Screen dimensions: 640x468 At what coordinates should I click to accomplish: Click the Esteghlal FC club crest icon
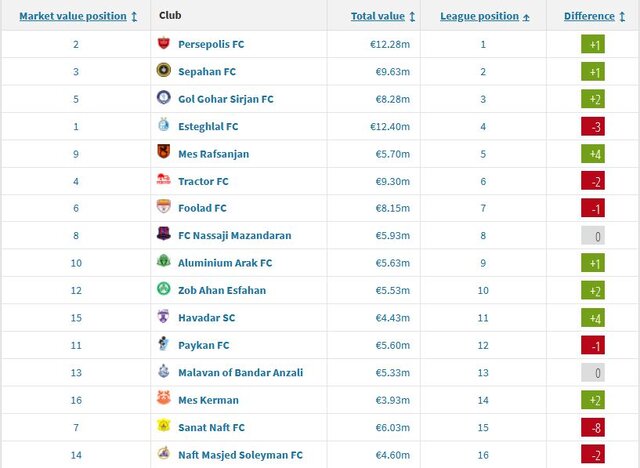[x=164, y=126]
